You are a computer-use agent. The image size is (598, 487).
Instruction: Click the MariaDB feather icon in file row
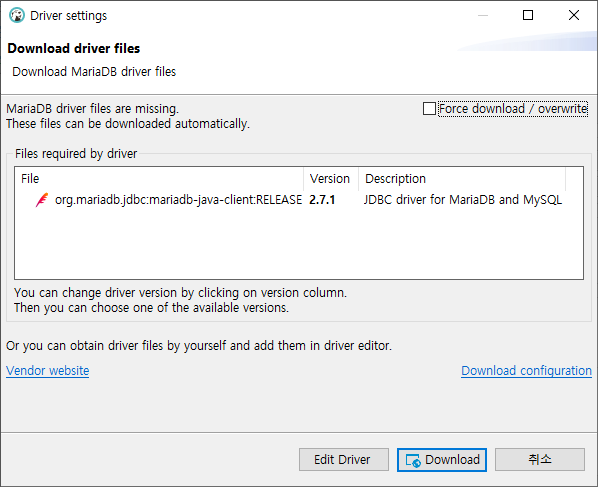click(42, 200)
